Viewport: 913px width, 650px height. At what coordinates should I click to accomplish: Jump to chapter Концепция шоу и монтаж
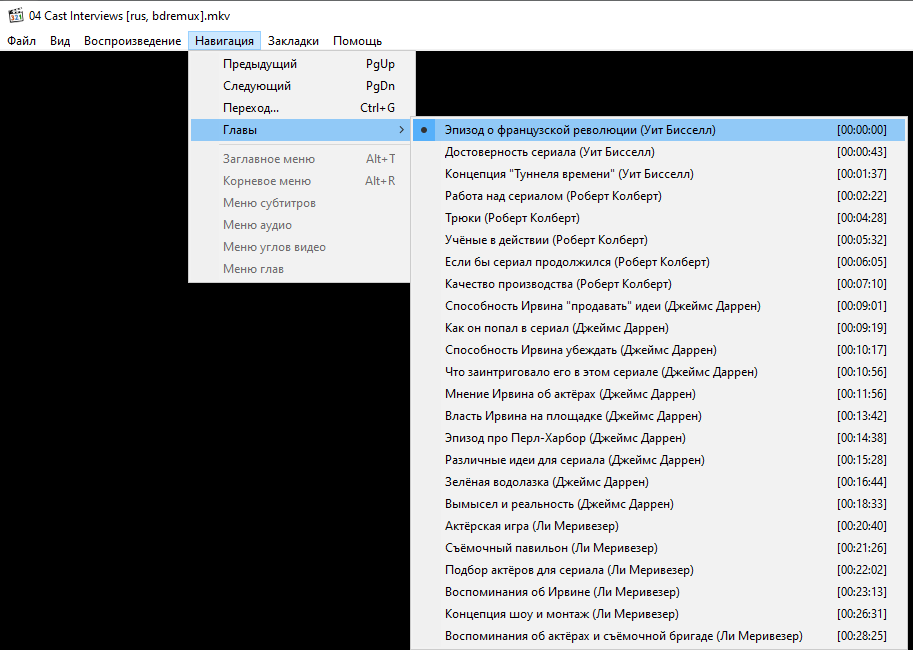pos(659,614)
